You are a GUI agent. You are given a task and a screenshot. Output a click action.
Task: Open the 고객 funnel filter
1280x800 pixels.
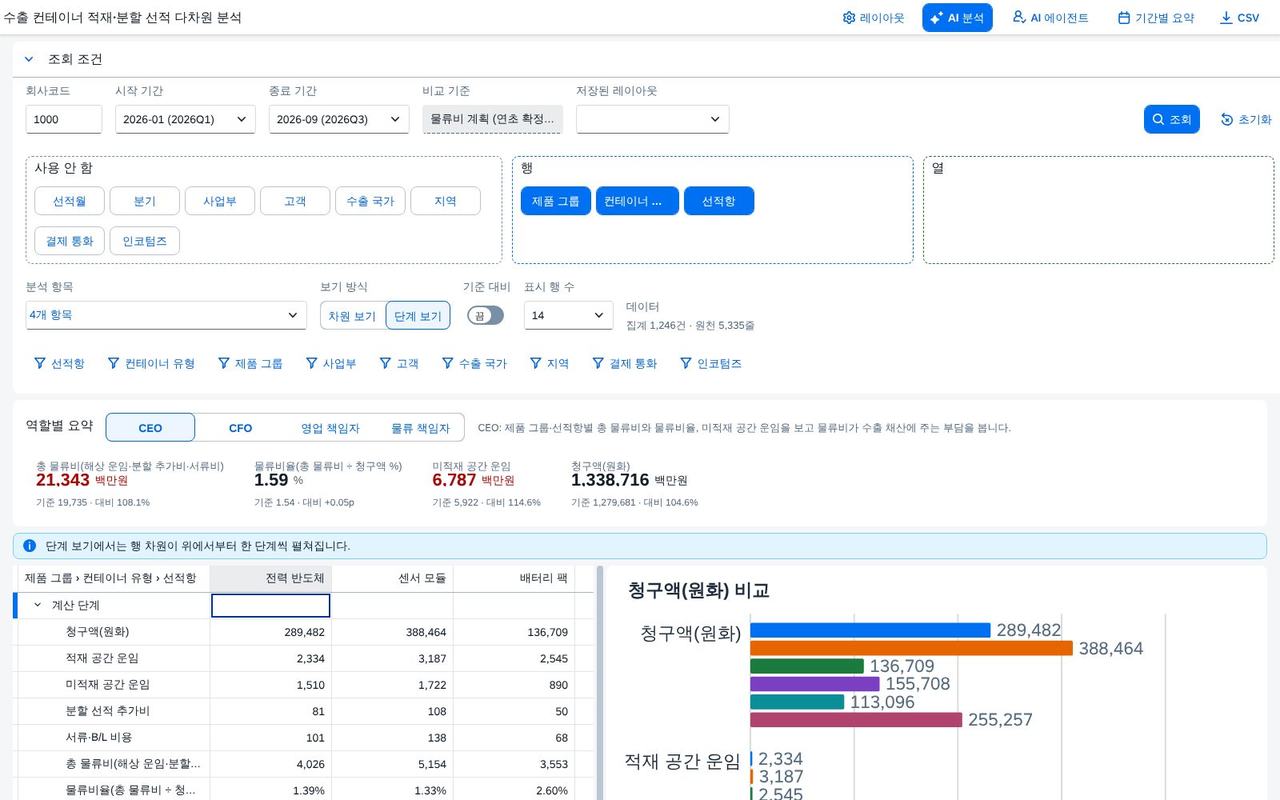[398, 363]
